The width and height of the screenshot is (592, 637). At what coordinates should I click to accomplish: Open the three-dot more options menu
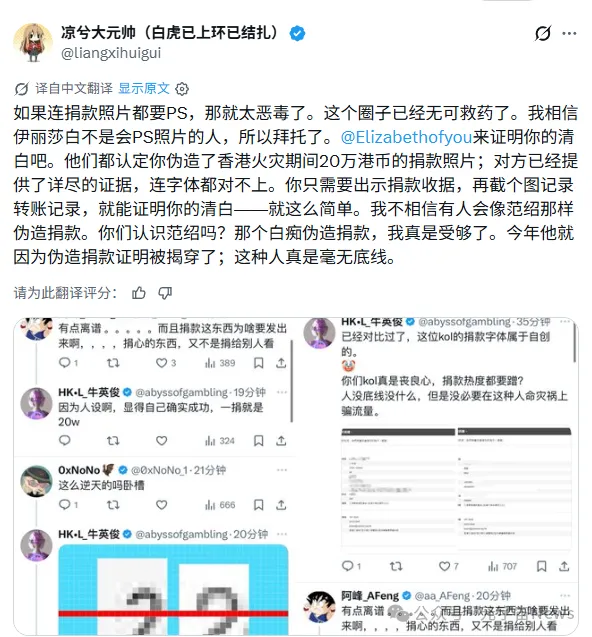pos(569,33)
